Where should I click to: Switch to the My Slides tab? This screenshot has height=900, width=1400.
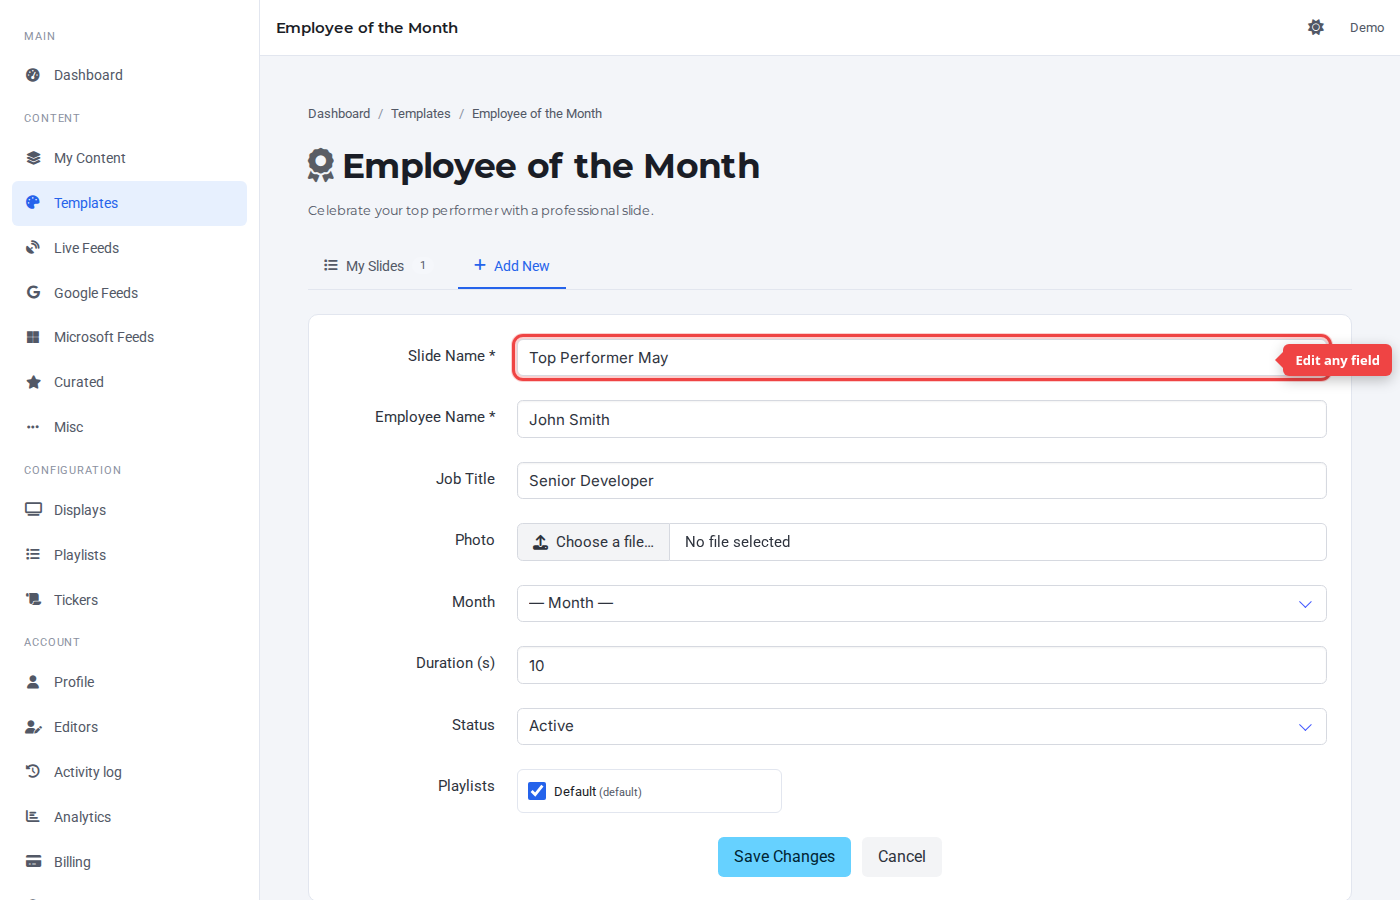(375, 266)
